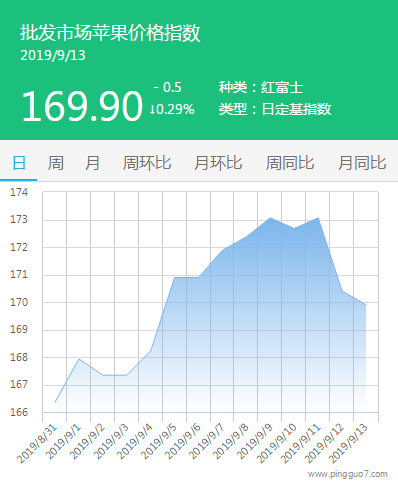Click the index value 169.90
This screenshot has width=398, height=483.
(82, 106)
